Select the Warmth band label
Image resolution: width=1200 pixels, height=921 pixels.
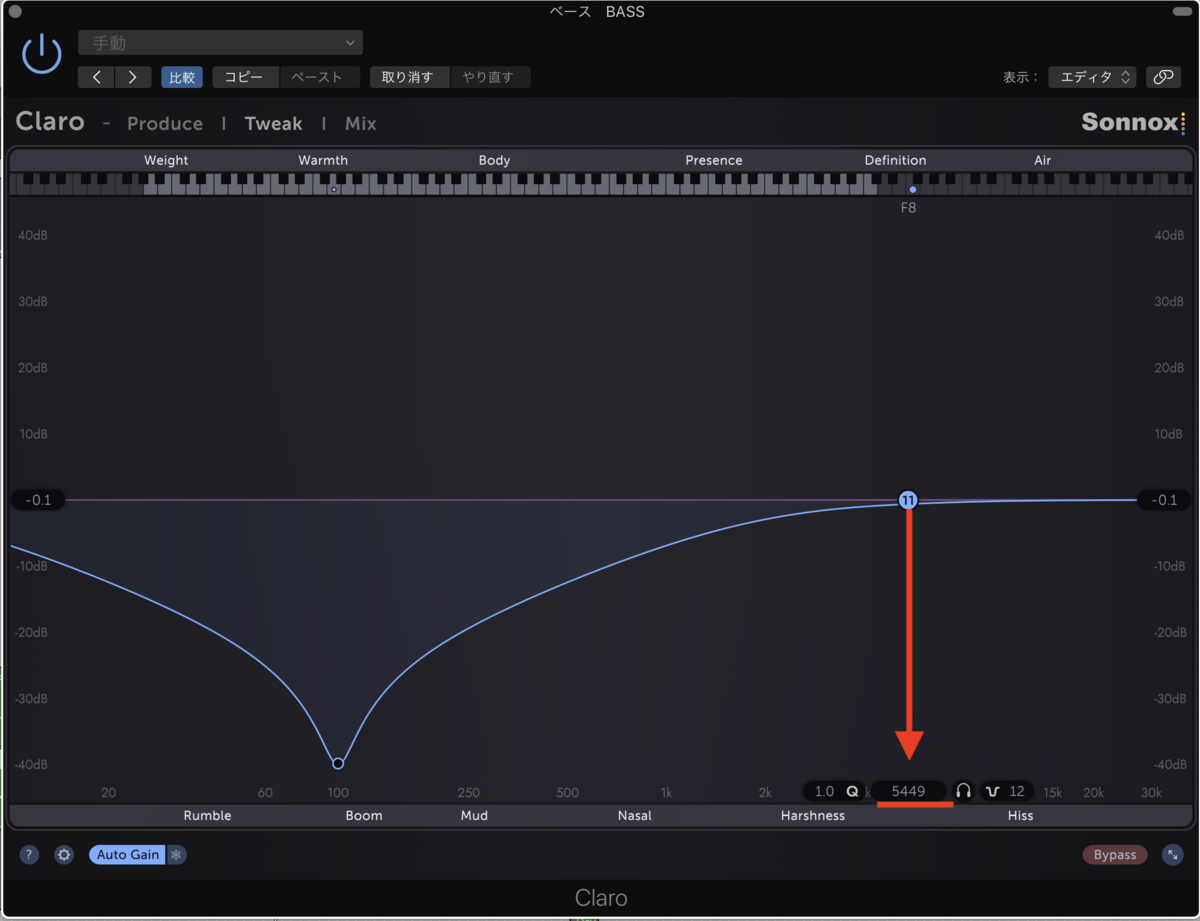point(323,160)
